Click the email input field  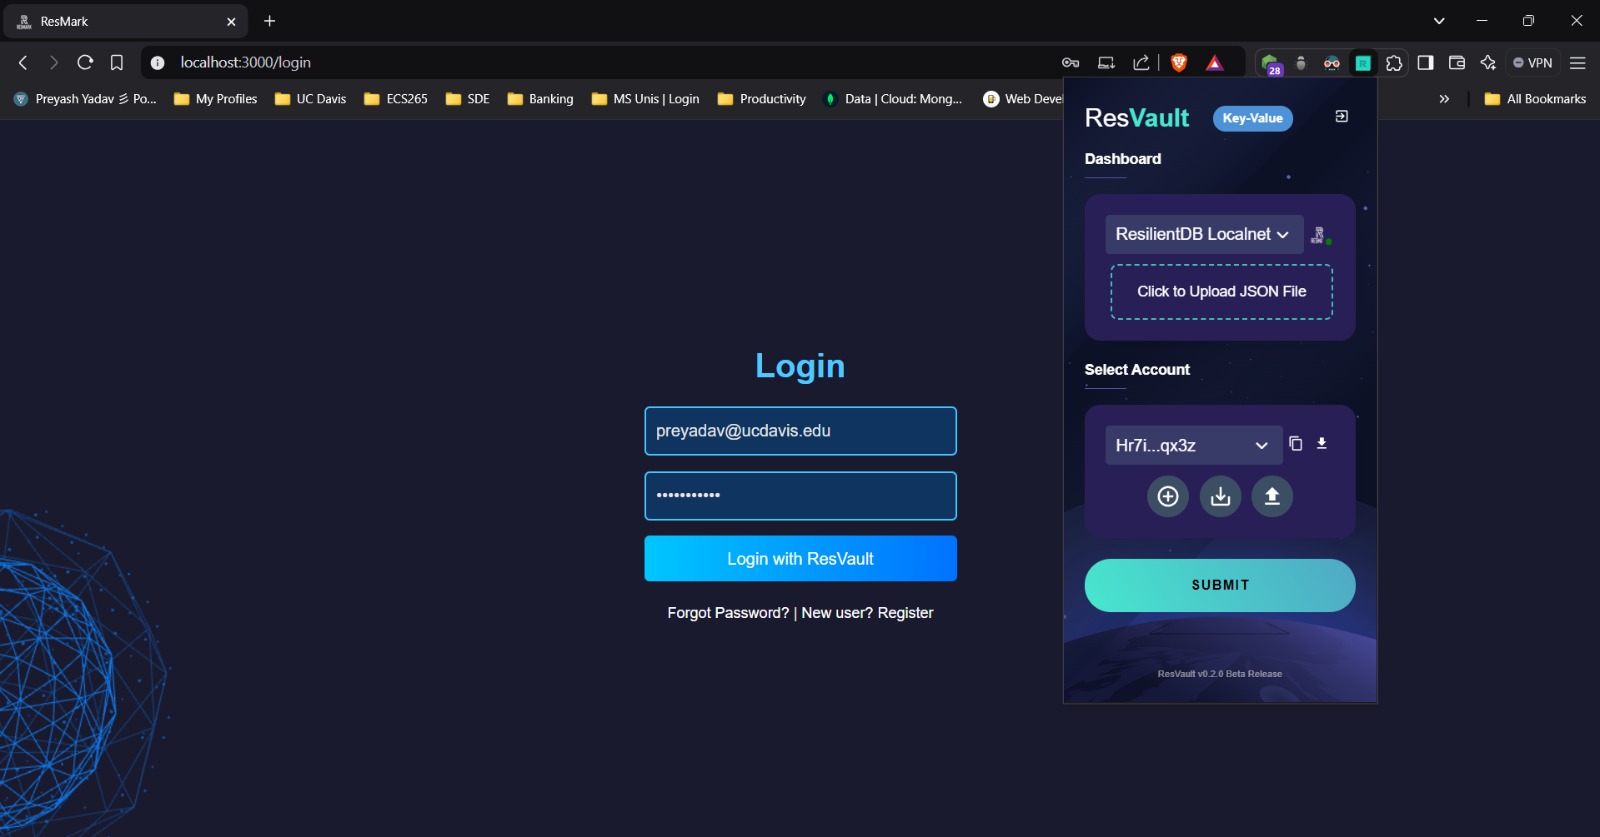click(x=800, y=431)
